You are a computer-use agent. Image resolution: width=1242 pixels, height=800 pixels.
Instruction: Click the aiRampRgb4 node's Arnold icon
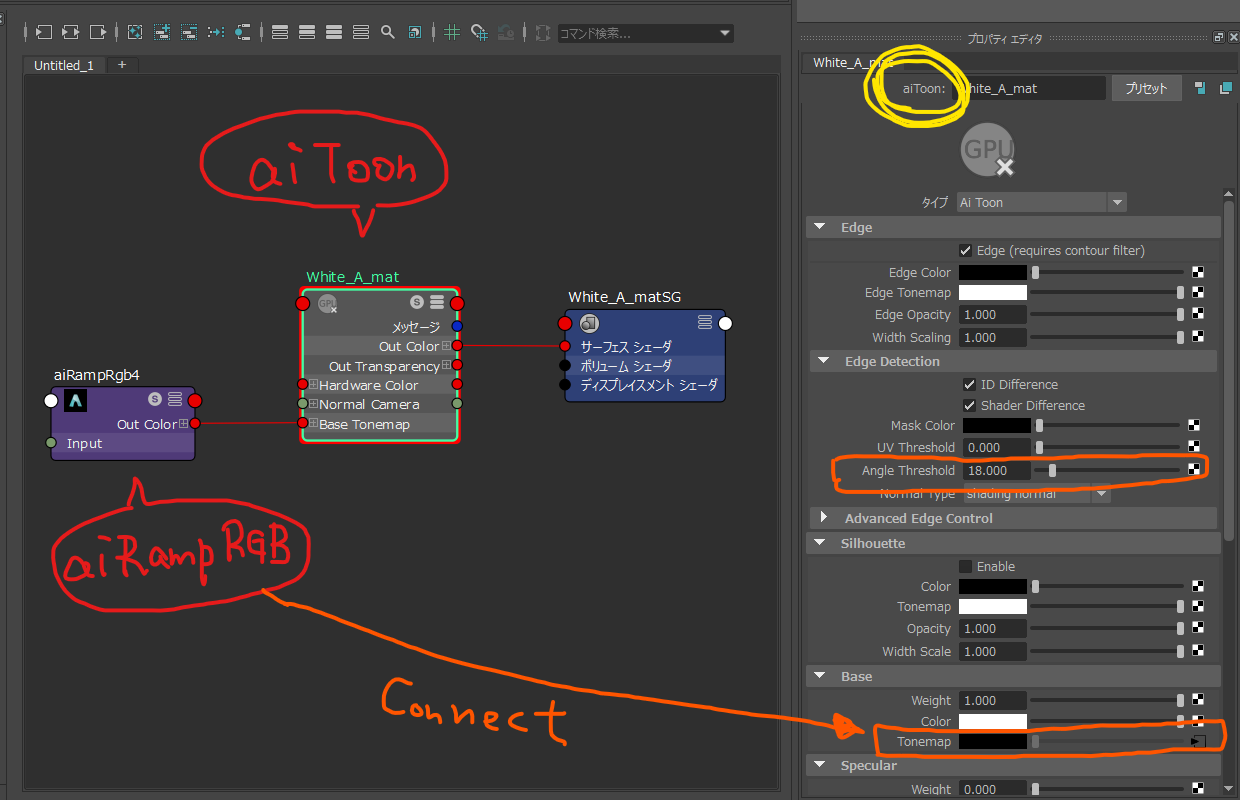75,401
